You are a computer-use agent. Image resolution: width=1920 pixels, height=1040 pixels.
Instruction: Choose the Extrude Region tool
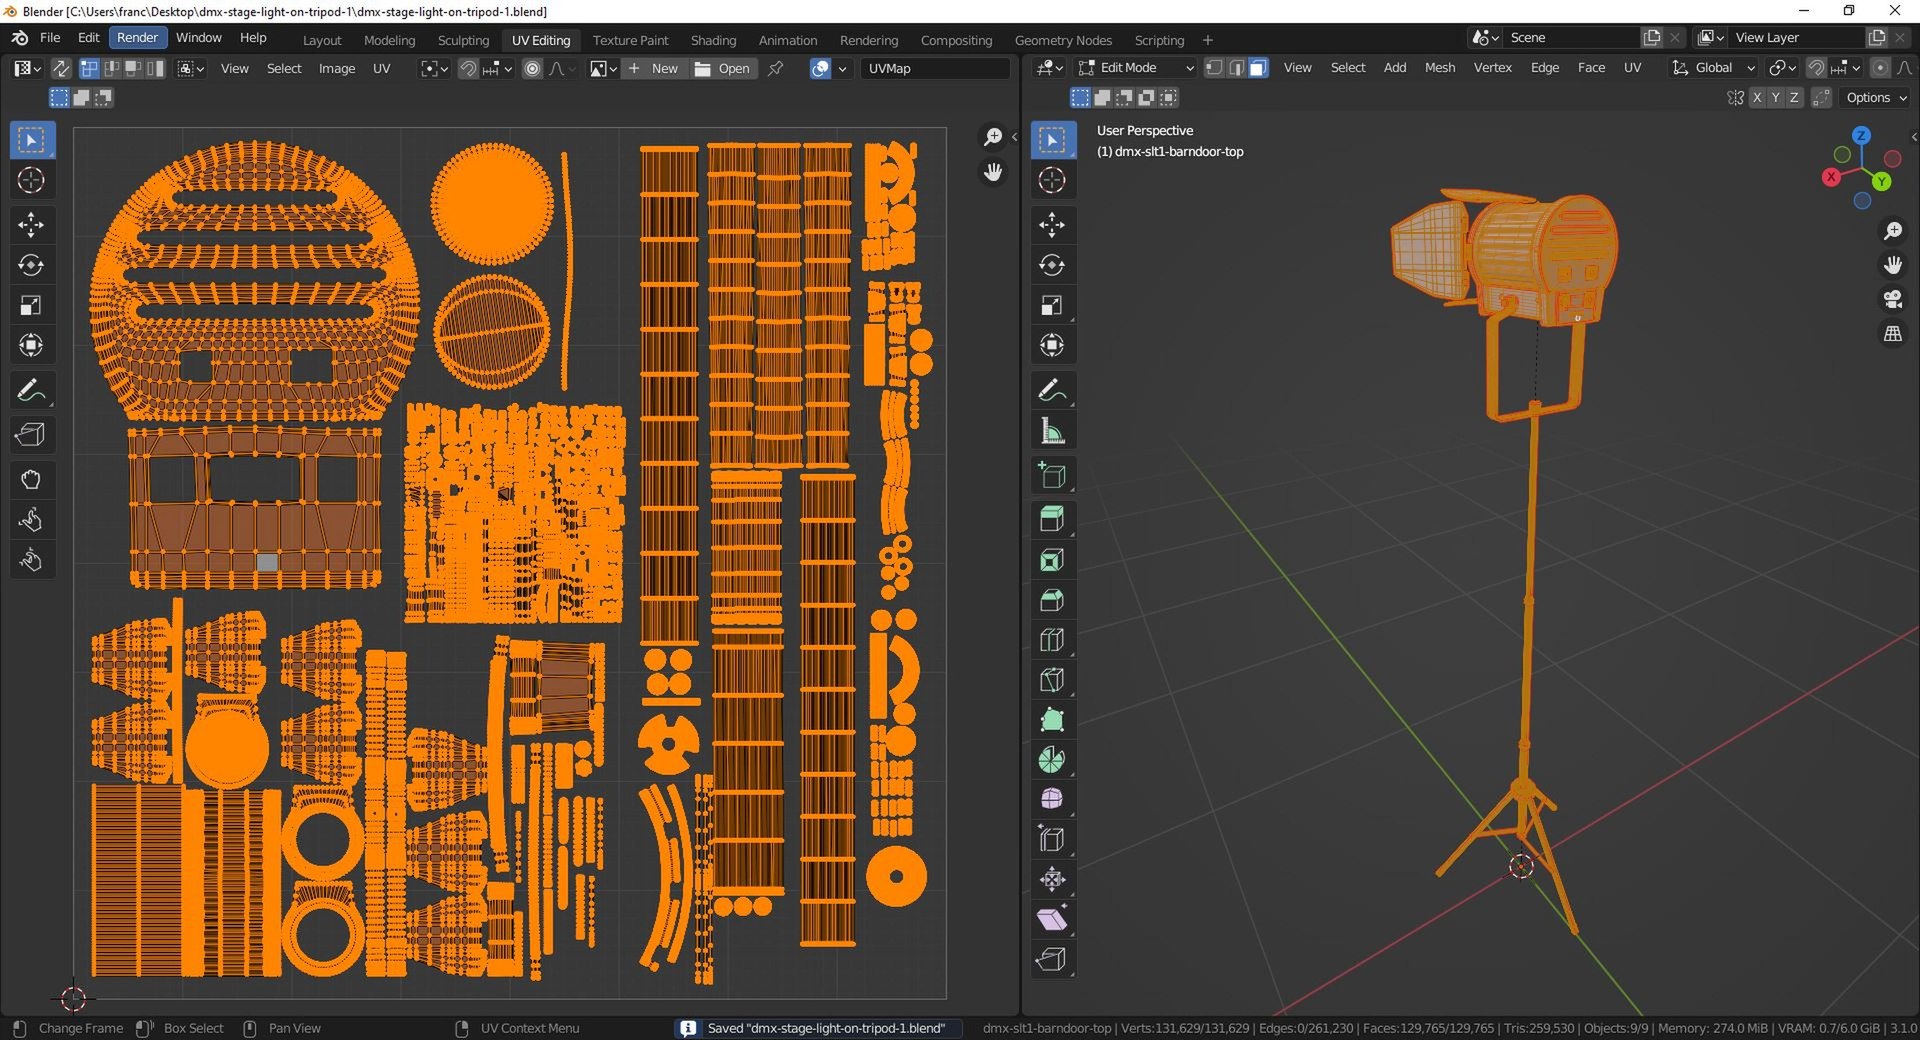pos(1051,519)
